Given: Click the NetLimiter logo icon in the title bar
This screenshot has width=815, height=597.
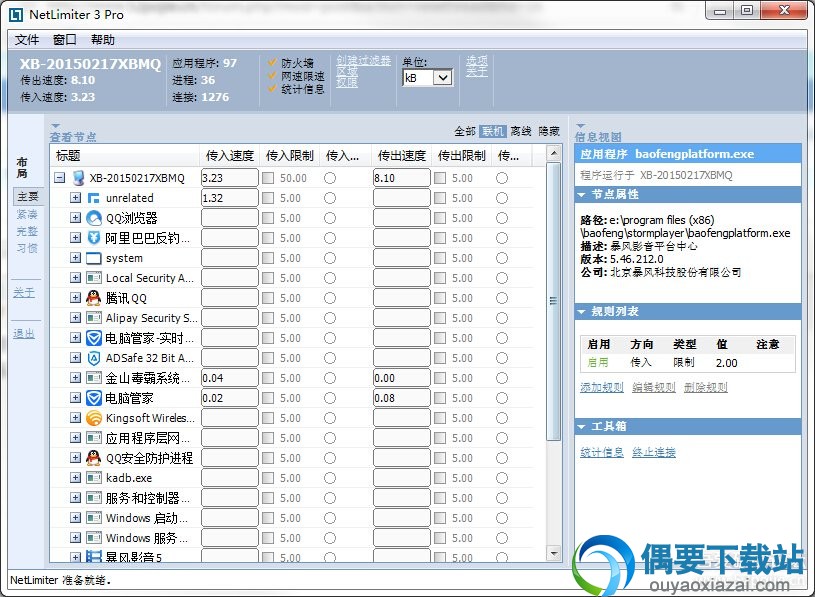Looking at the screenshot, I should click(x=16, y=15).
